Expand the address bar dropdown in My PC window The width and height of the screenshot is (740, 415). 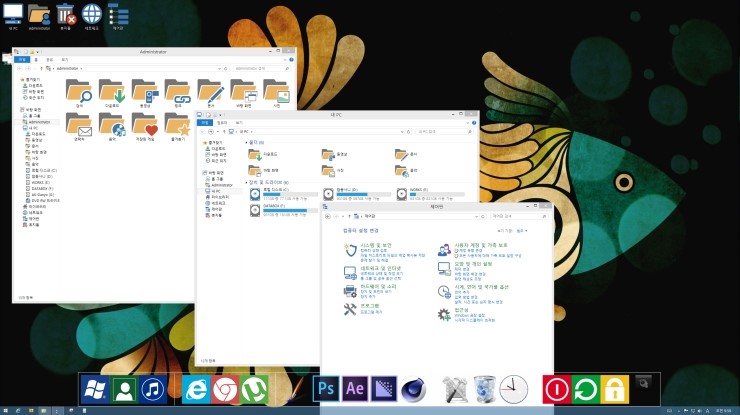(x=402, y=132)
